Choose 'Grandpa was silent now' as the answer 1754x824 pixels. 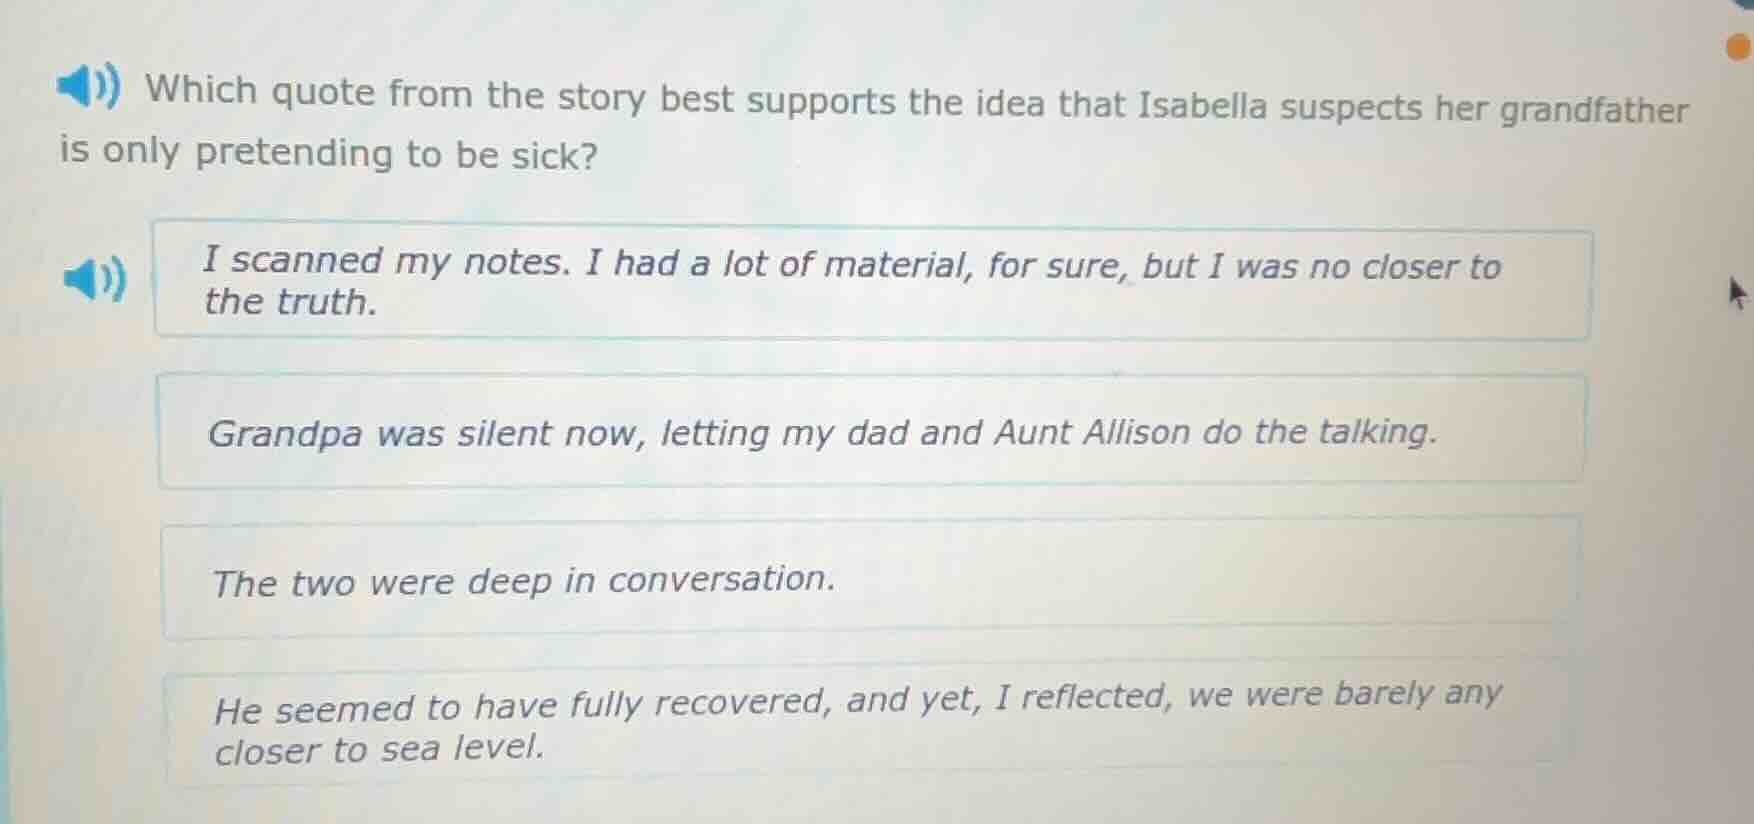tap(870, 430)
